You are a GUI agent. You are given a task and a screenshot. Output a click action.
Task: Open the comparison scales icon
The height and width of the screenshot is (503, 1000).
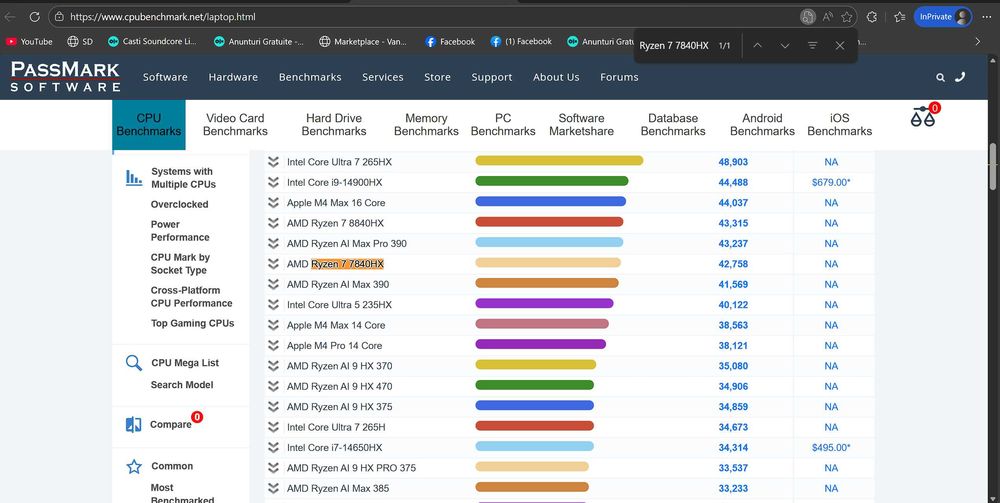pos(923,117)
